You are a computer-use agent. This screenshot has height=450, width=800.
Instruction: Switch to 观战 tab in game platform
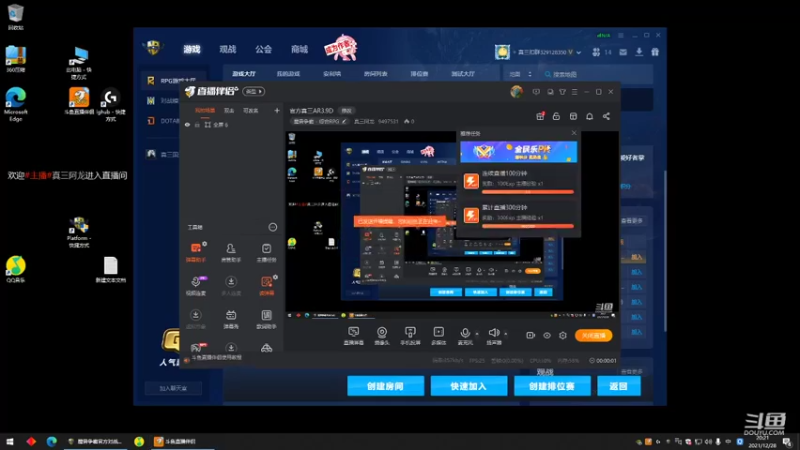coord(228,49)
